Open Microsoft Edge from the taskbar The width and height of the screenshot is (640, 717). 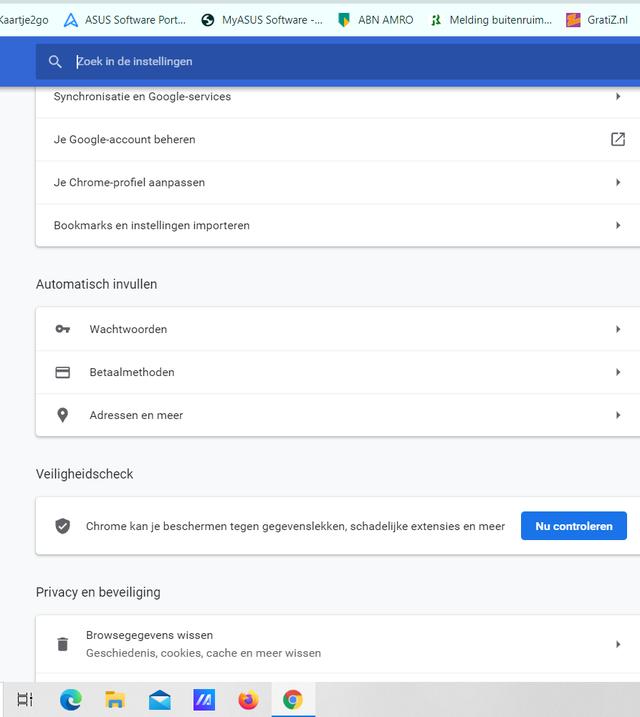[71, 700]
